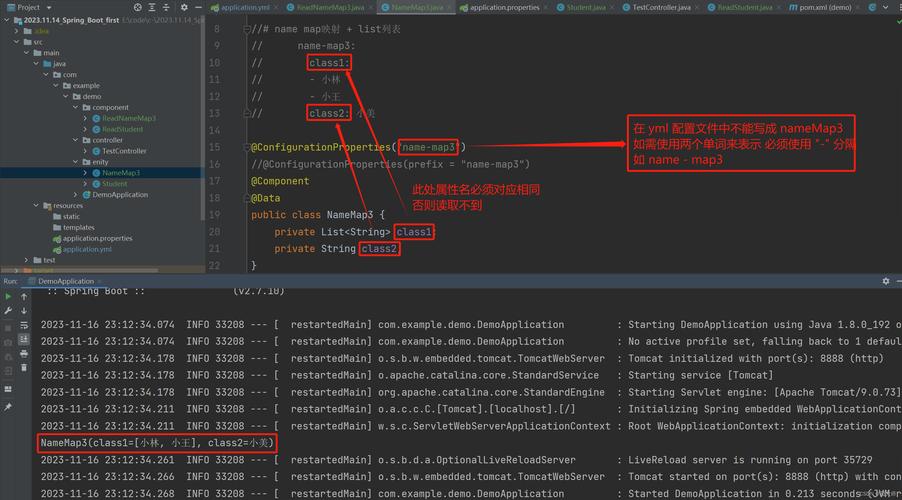
Task: Click Up the Stack Trace arrow
Action: pyautogui.click(x=24, y=296)
